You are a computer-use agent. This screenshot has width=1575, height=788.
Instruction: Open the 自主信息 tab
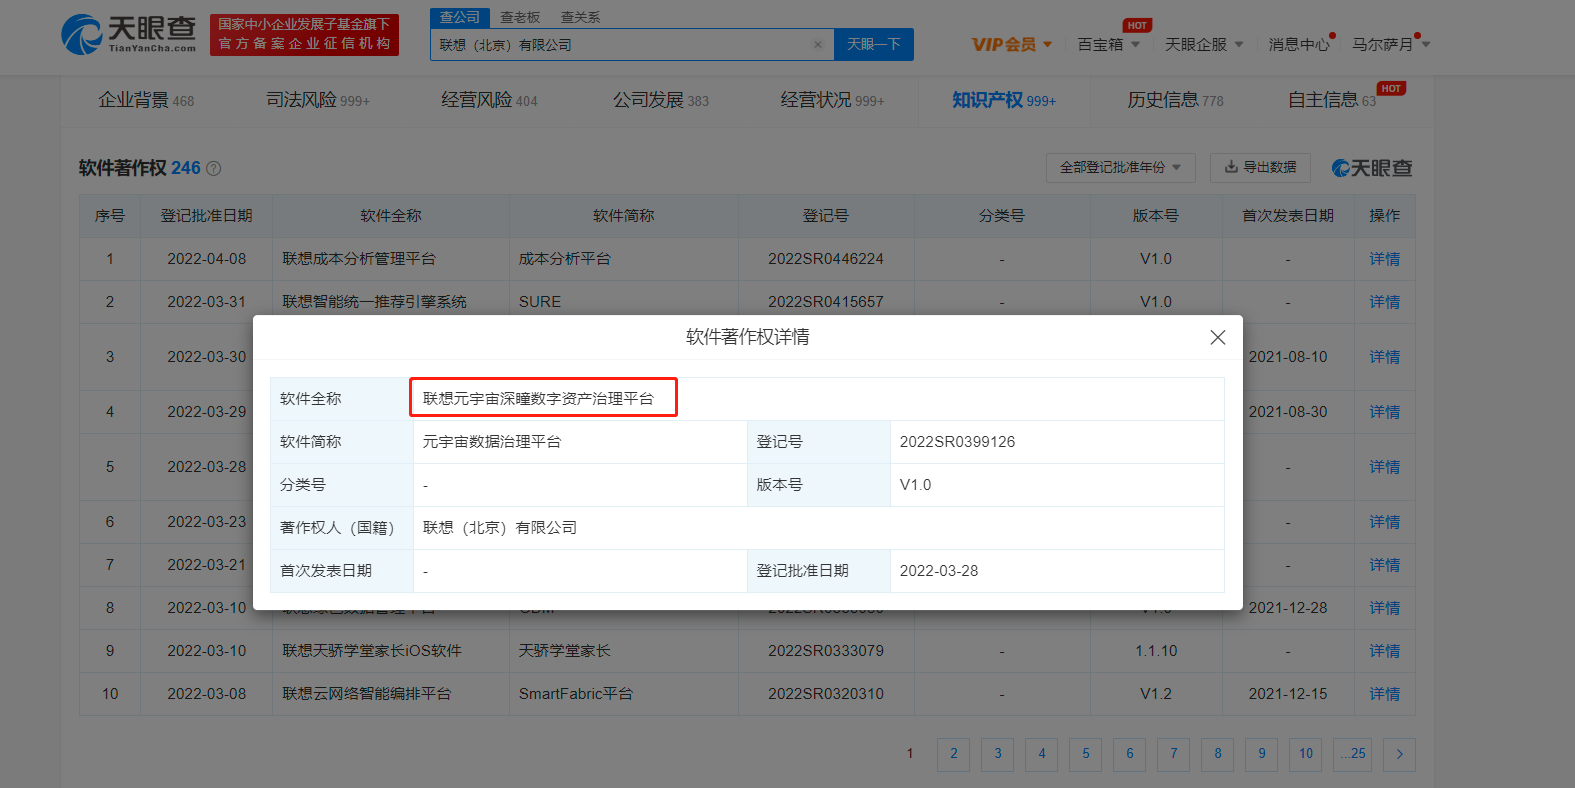tap(1332, 100)
